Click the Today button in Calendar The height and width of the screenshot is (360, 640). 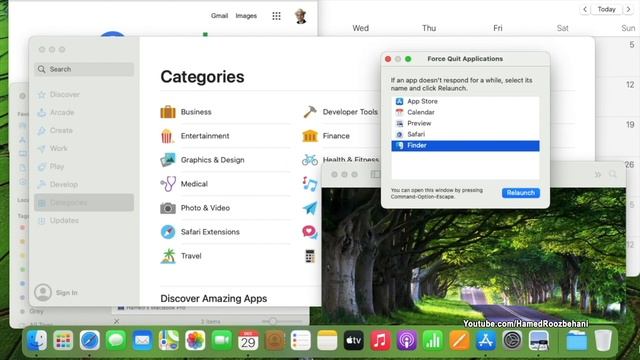click(x=607, y=9)
